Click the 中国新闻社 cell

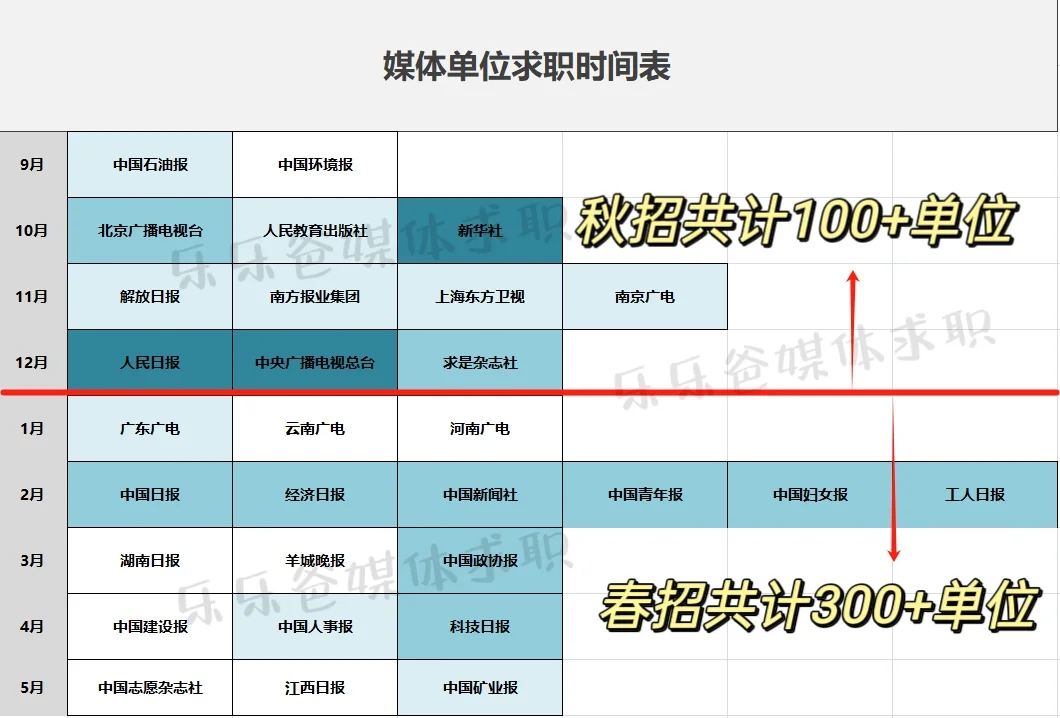480,494
